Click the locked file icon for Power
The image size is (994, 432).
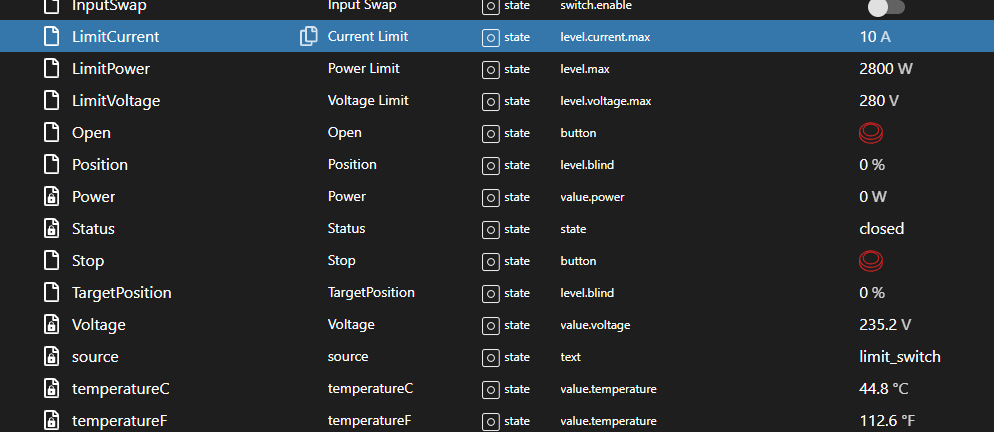pyautogui.click(x=52, y=197)
